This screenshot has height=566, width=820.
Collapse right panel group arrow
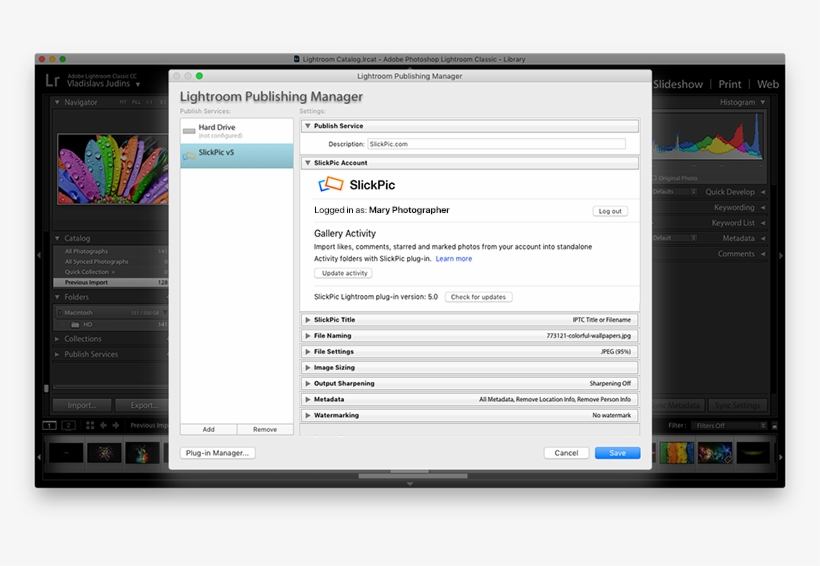pos(781,255)
